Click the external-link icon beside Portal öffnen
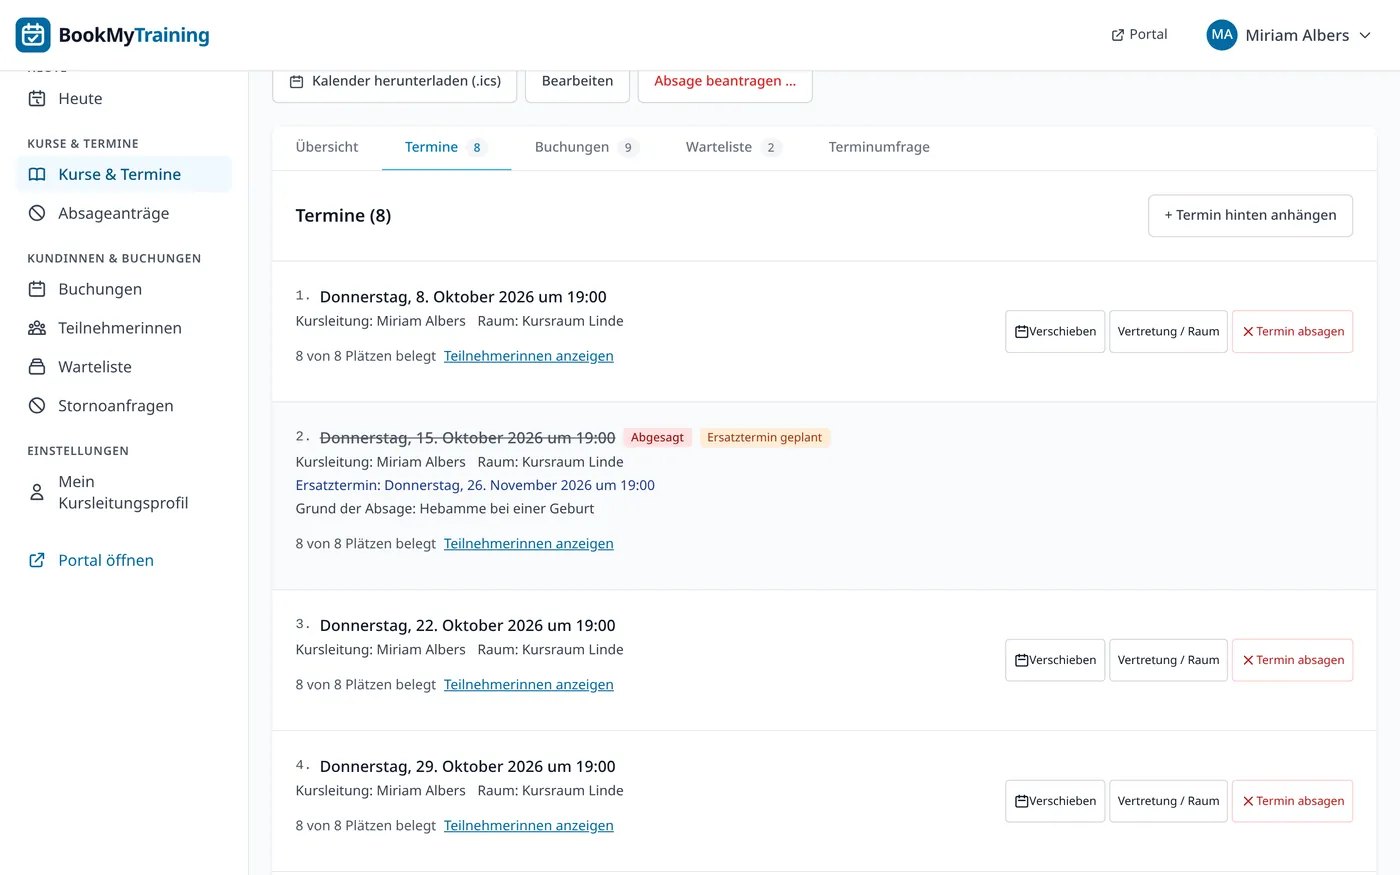The width and height of the screenshot is (1400, 875). click(x=37, y=560)
